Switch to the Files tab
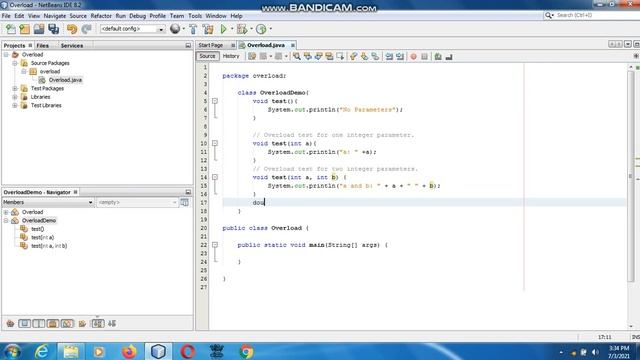Viewport: 640px width, 360px height. (x=42, y=46)
